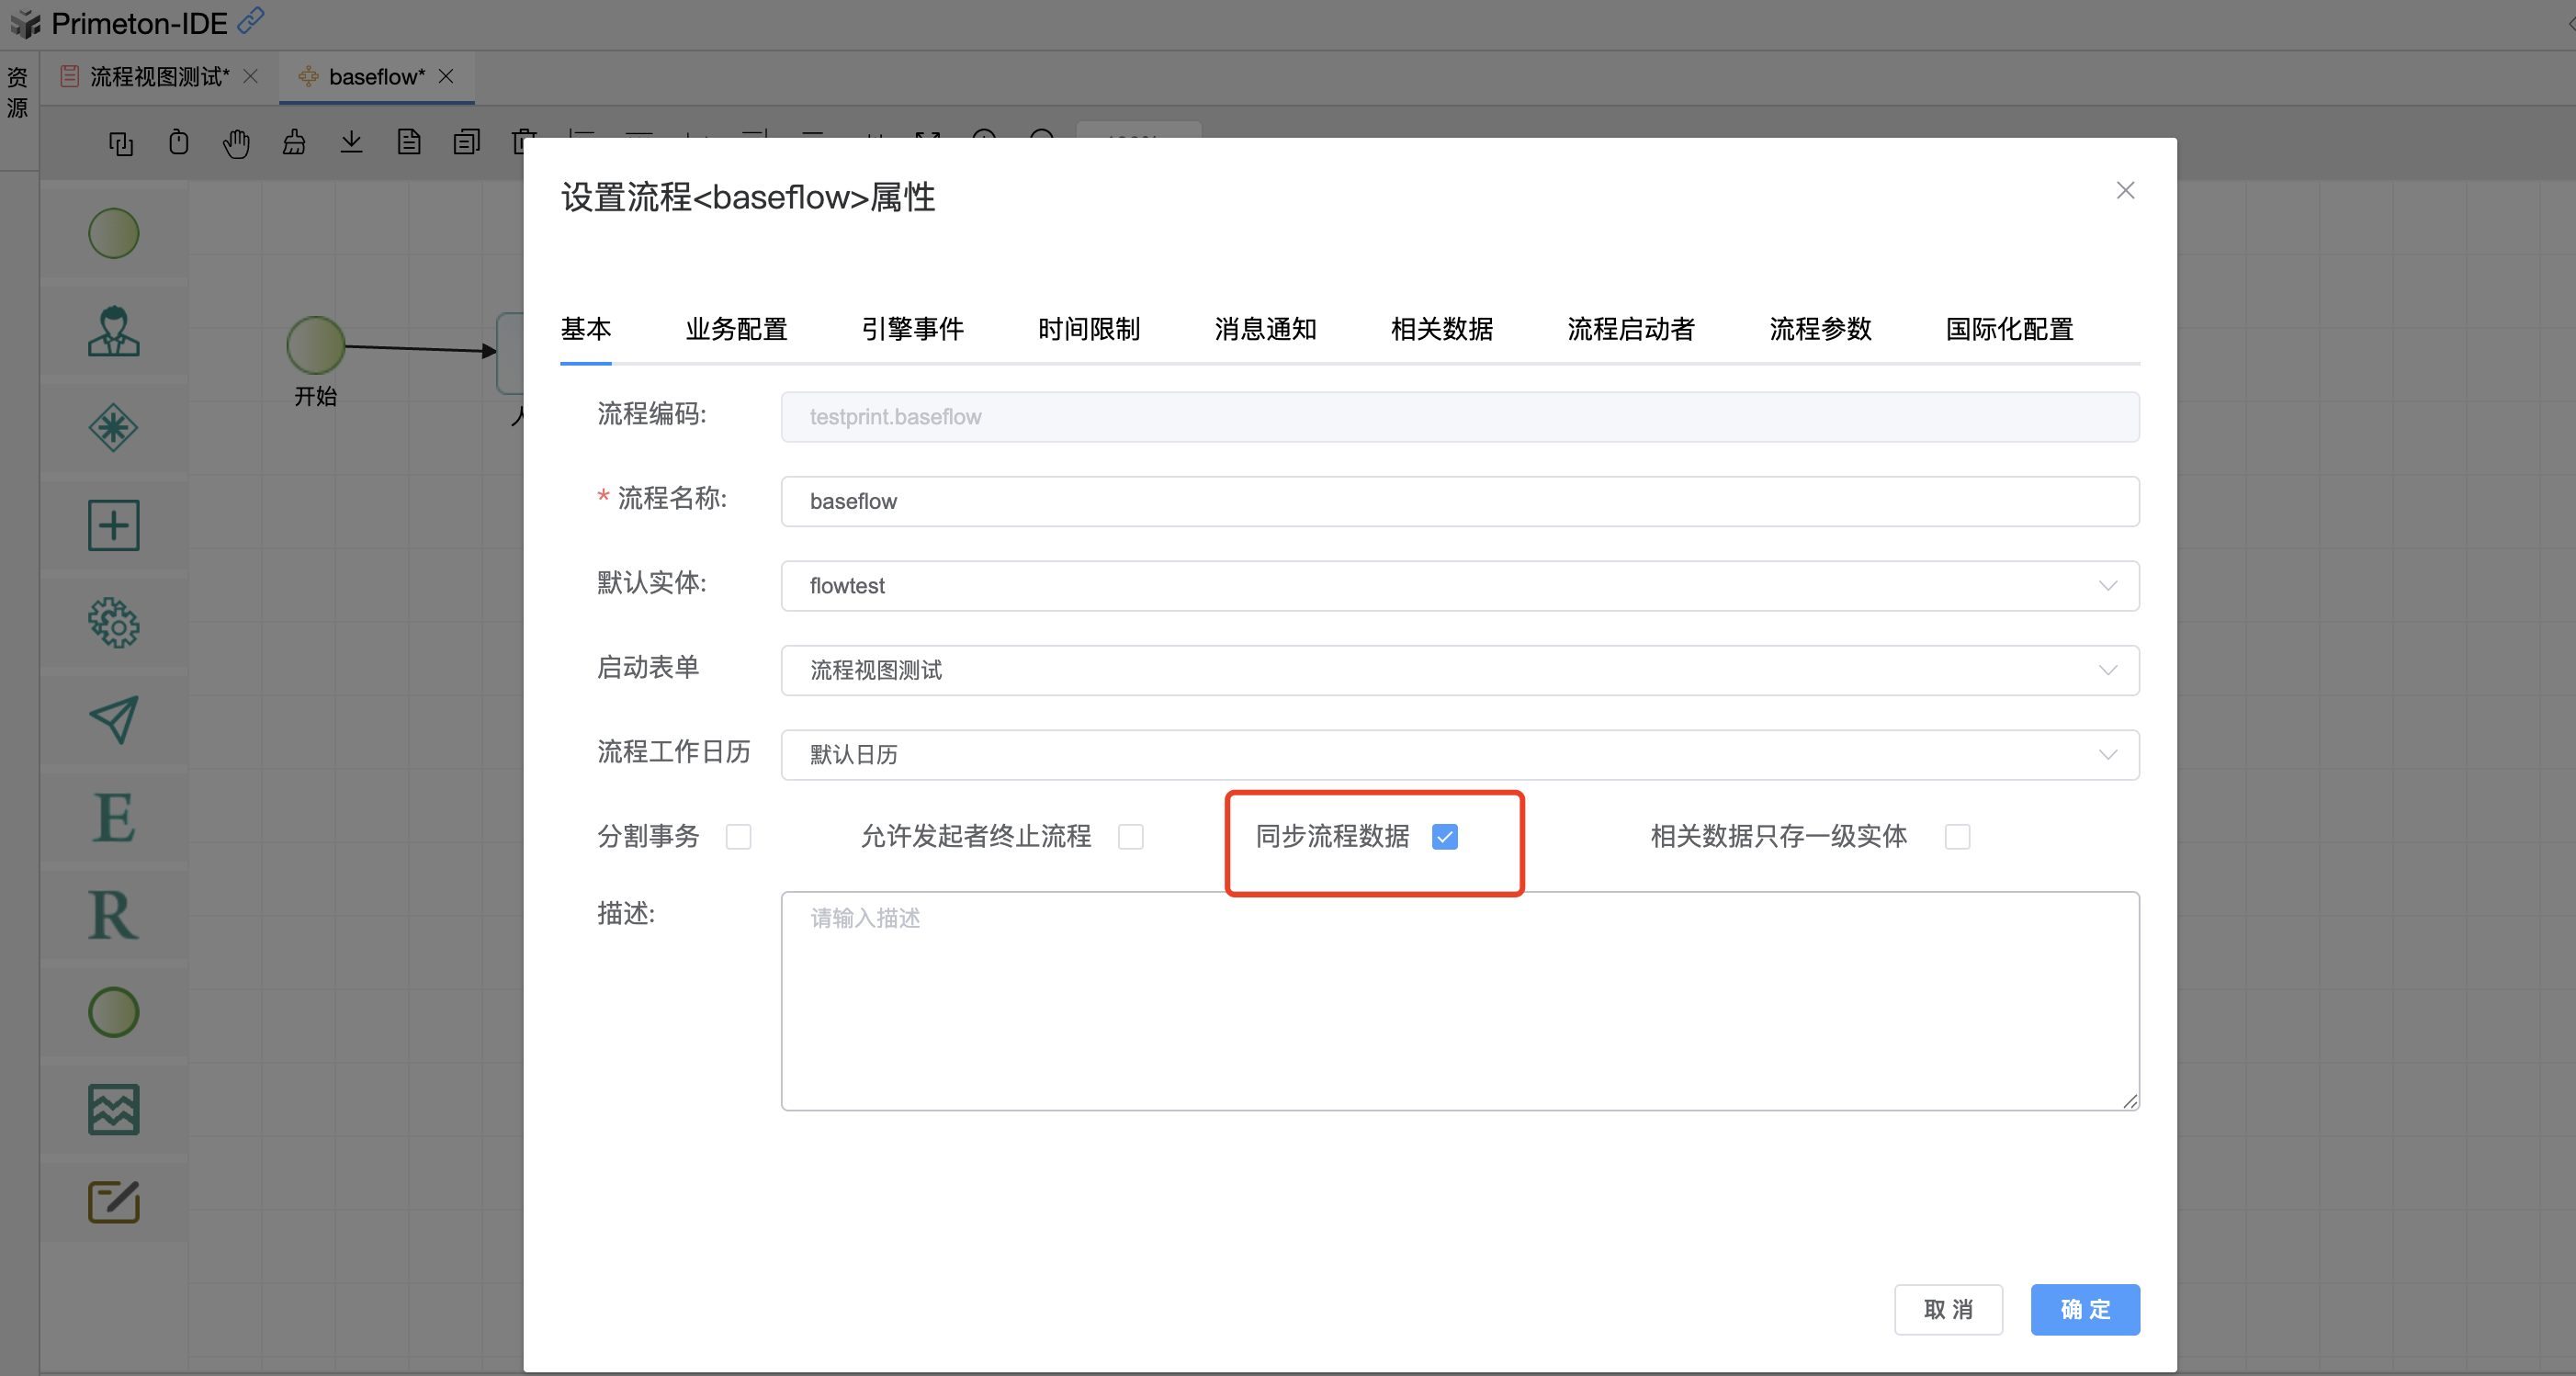
Task: Open the 默认实体 flowtest dropdown
Action: [x=1459, y=586]
